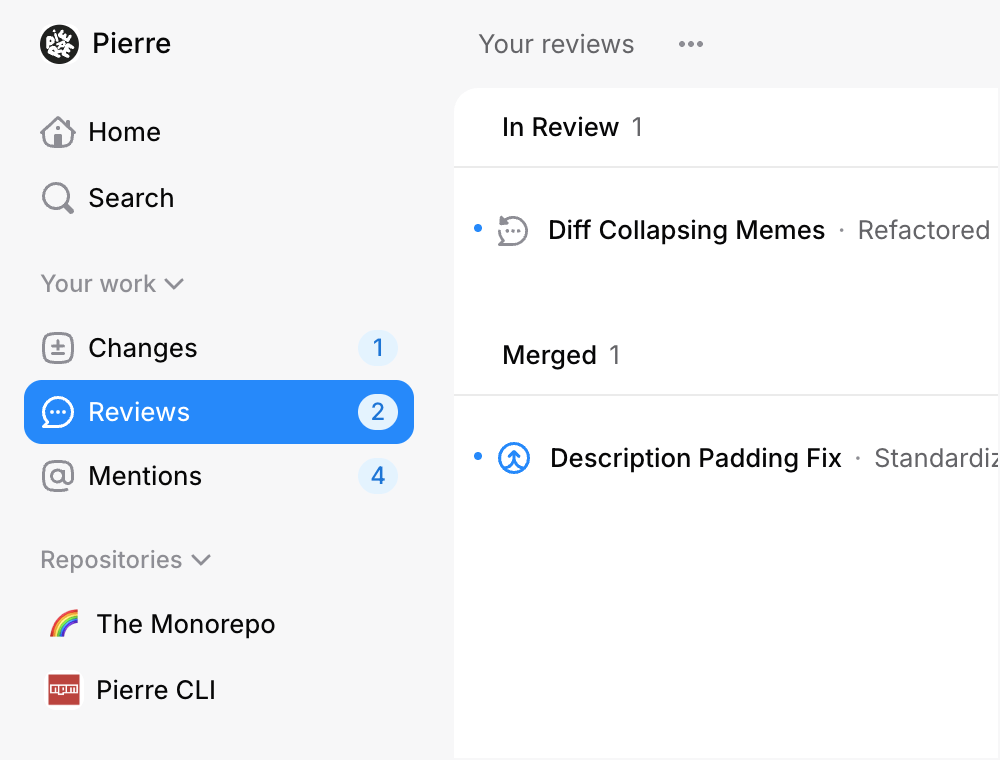
Task: Click the Changes plus-minus icon
Action: tap(58, 348)
